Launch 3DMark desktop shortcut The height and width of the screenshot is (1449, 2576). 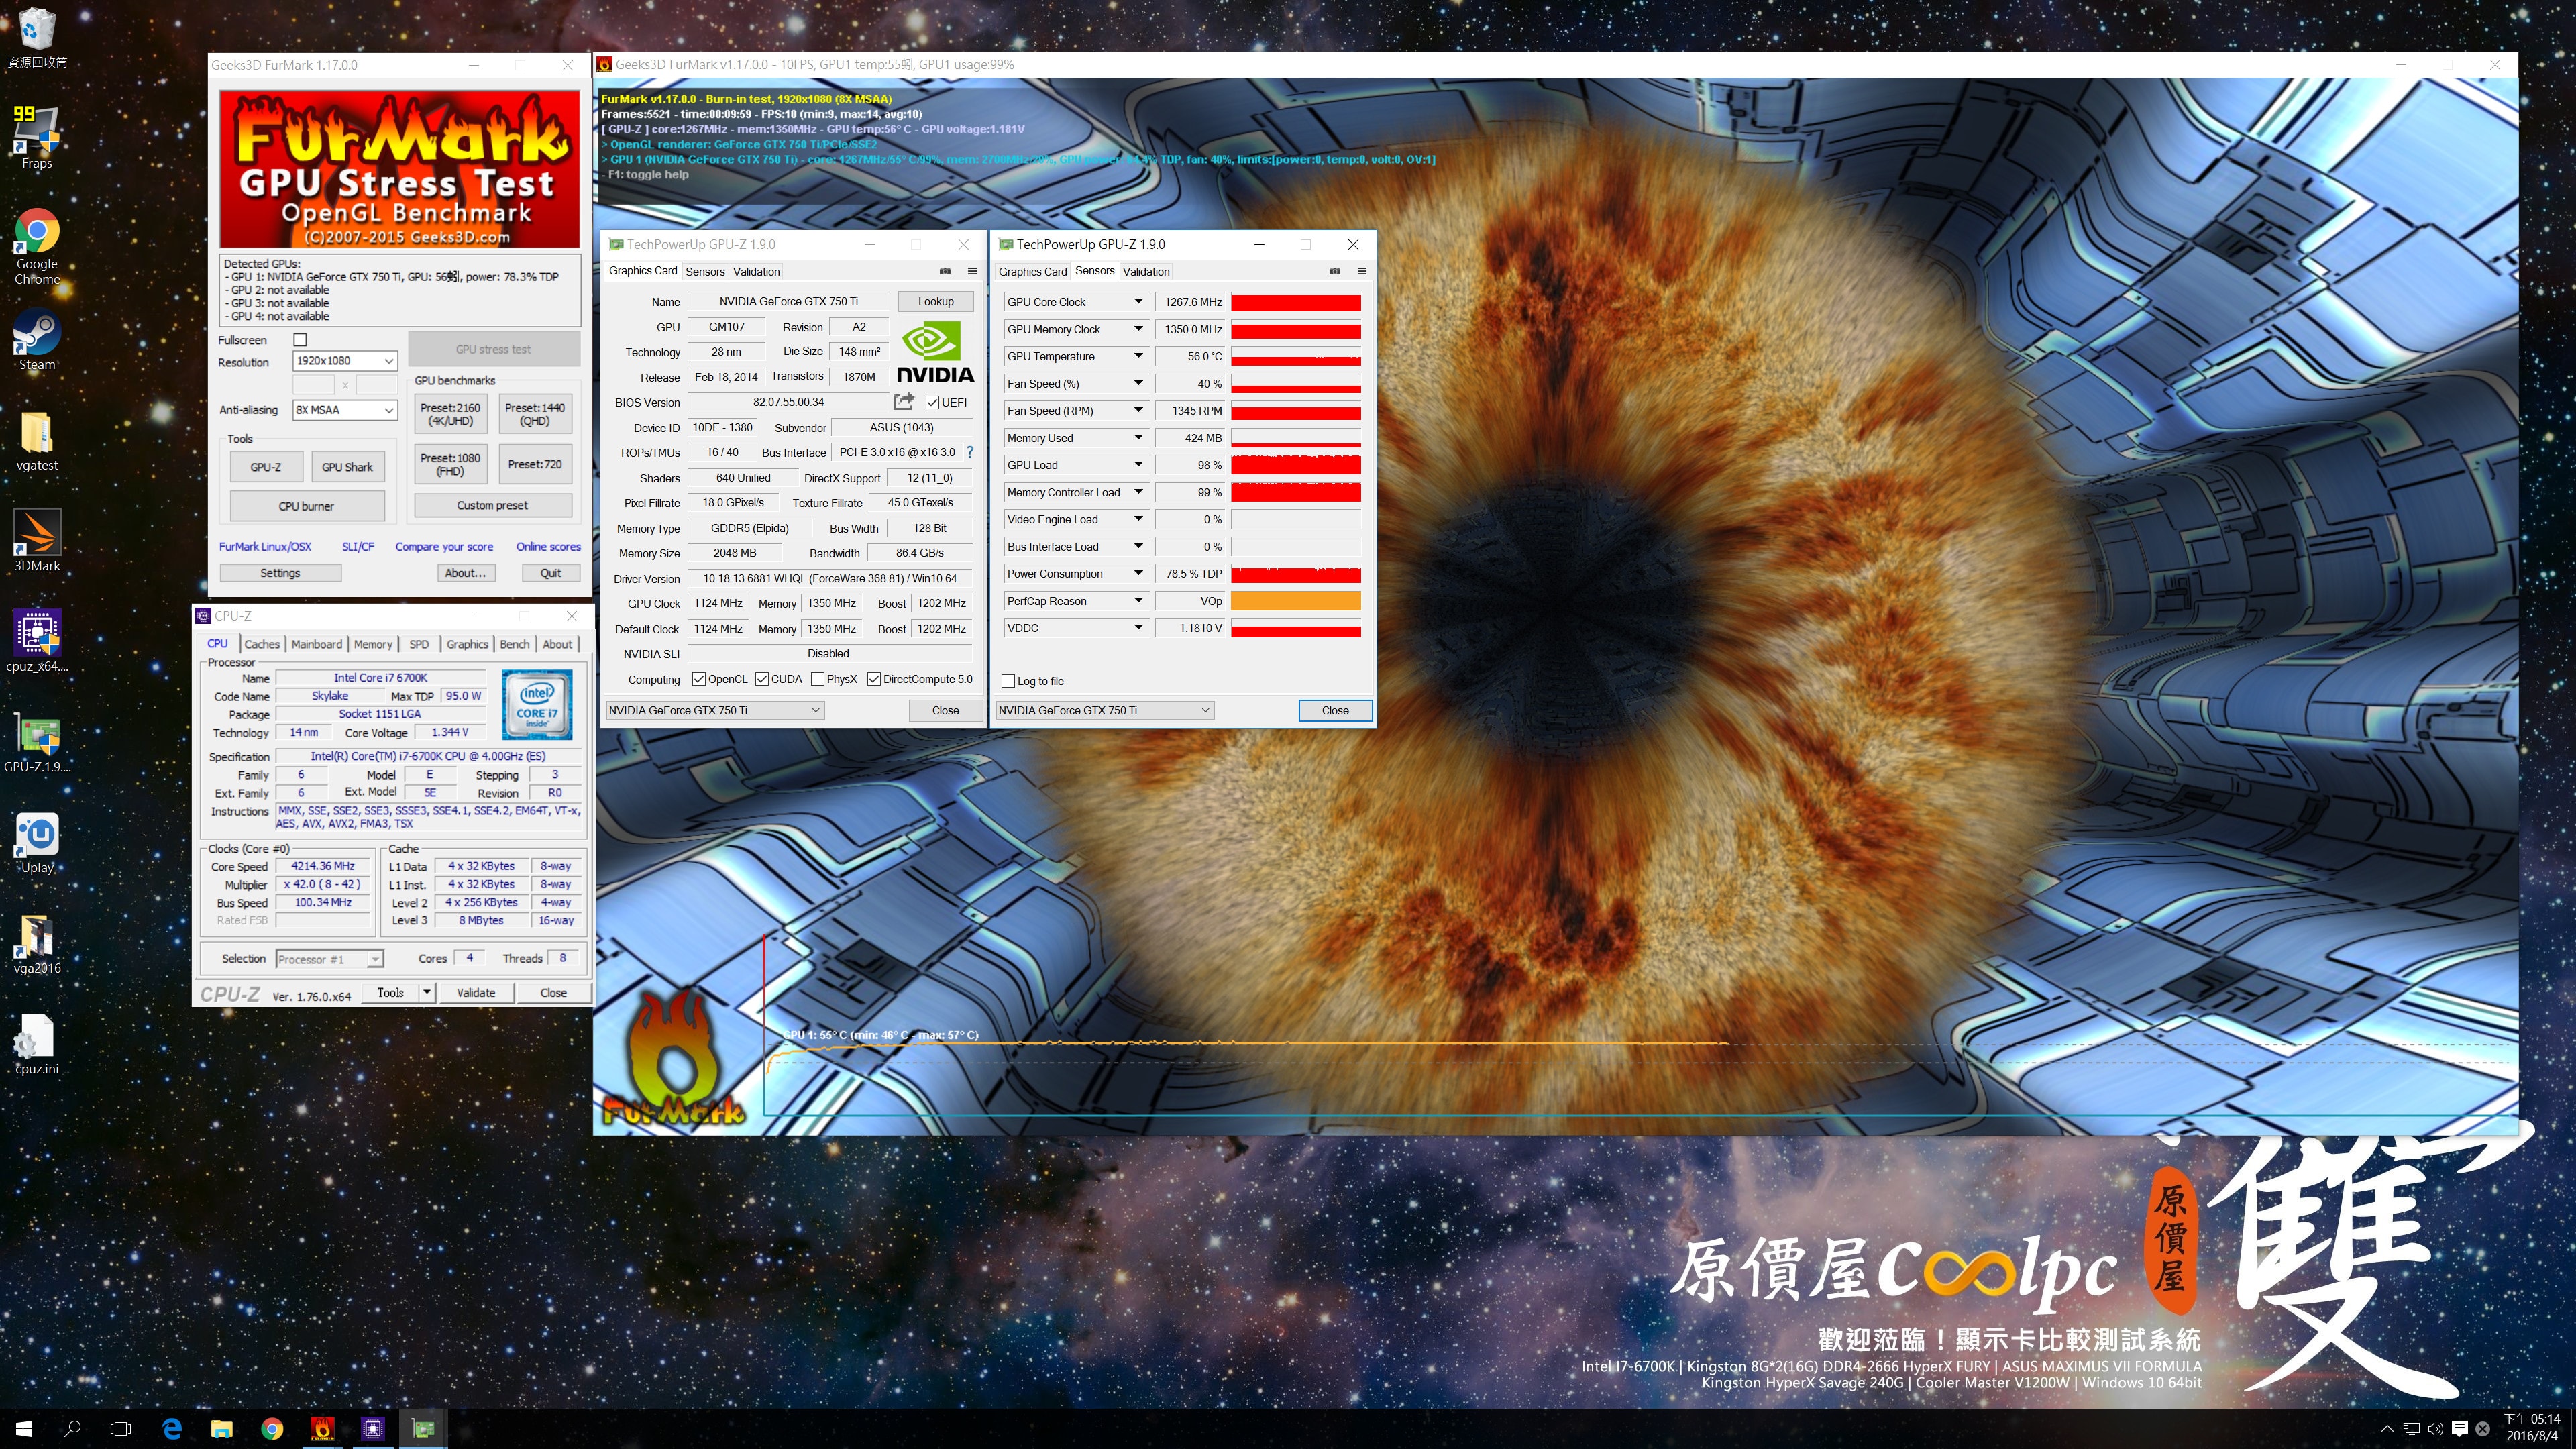(x=37, y=541)
